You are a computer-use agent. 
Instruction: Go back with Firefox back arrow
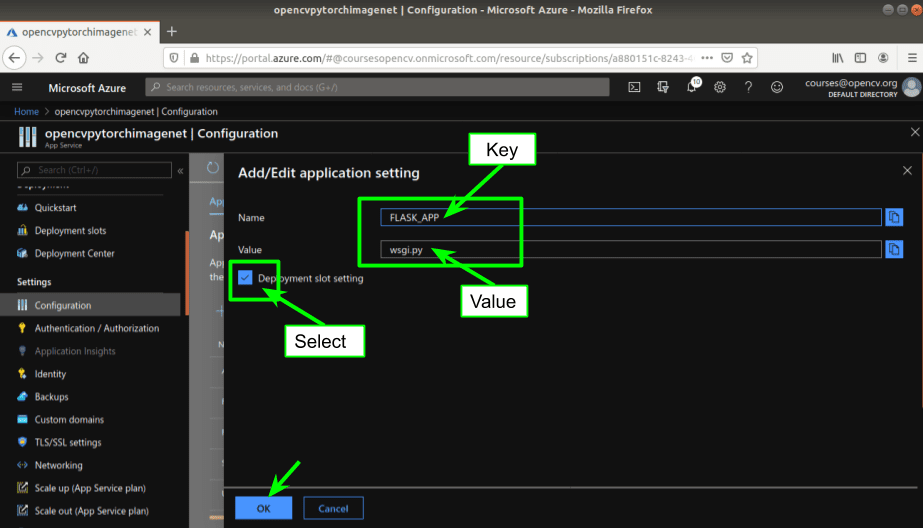pos(15,58)
